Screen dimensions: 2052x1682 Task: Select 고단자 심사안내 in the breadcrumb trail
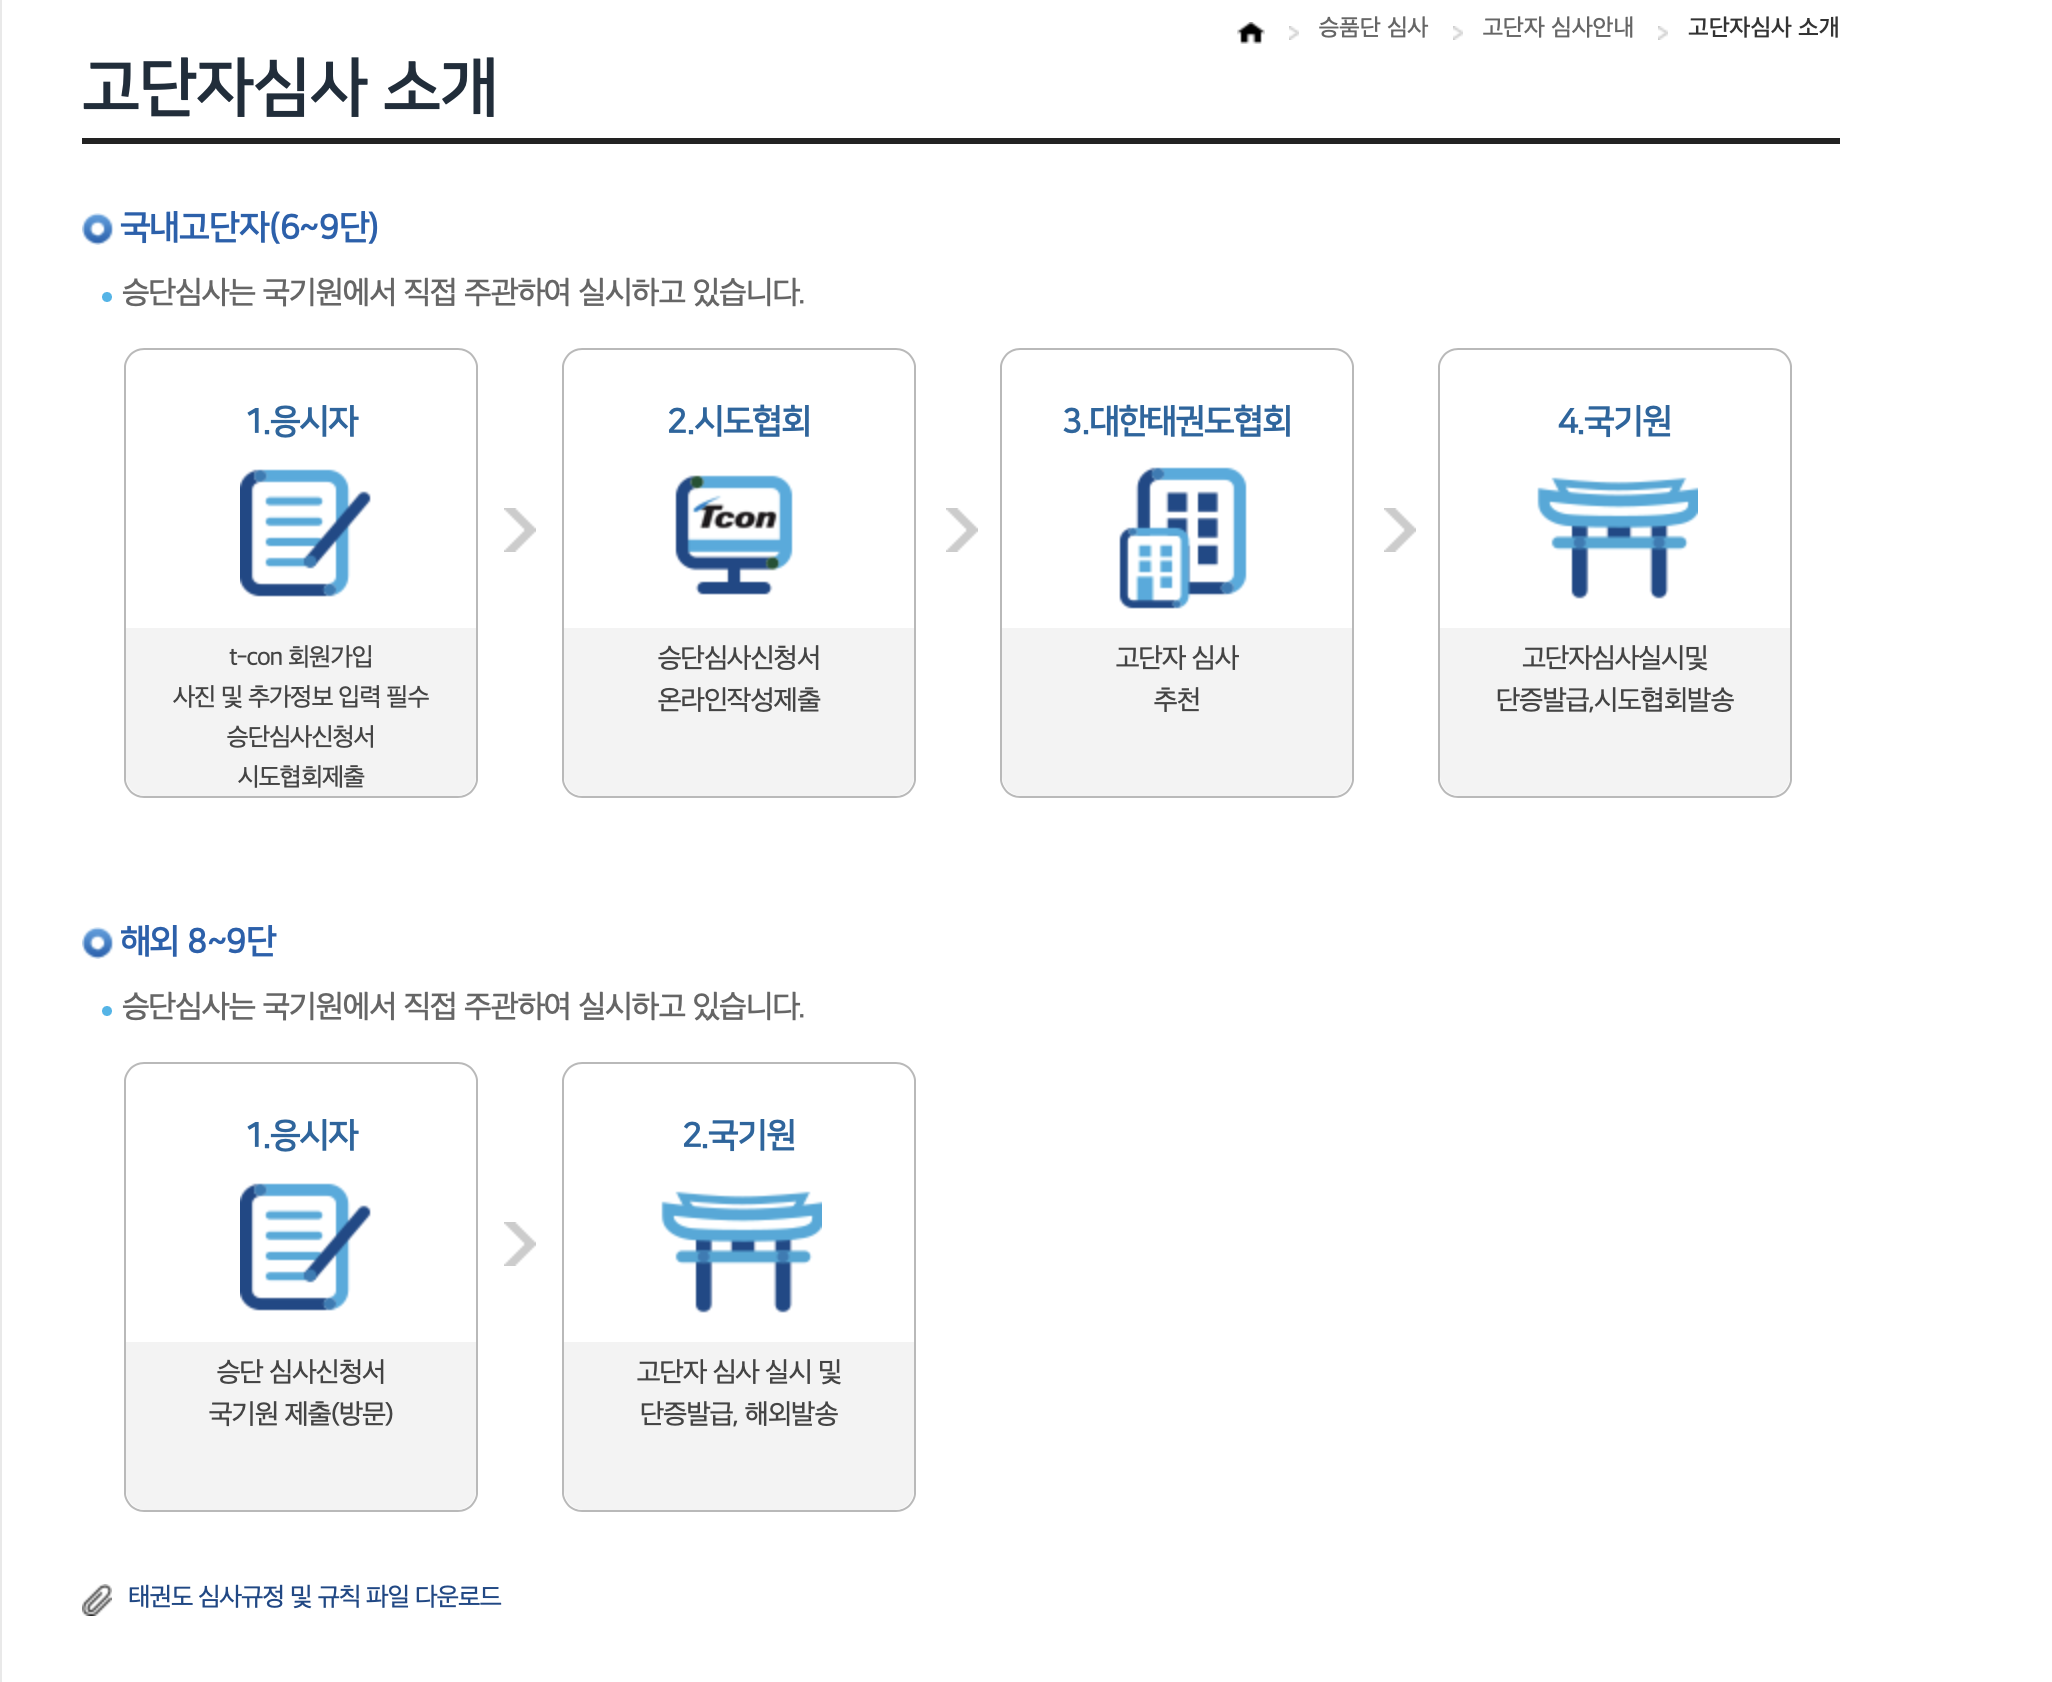(1556, 29)
